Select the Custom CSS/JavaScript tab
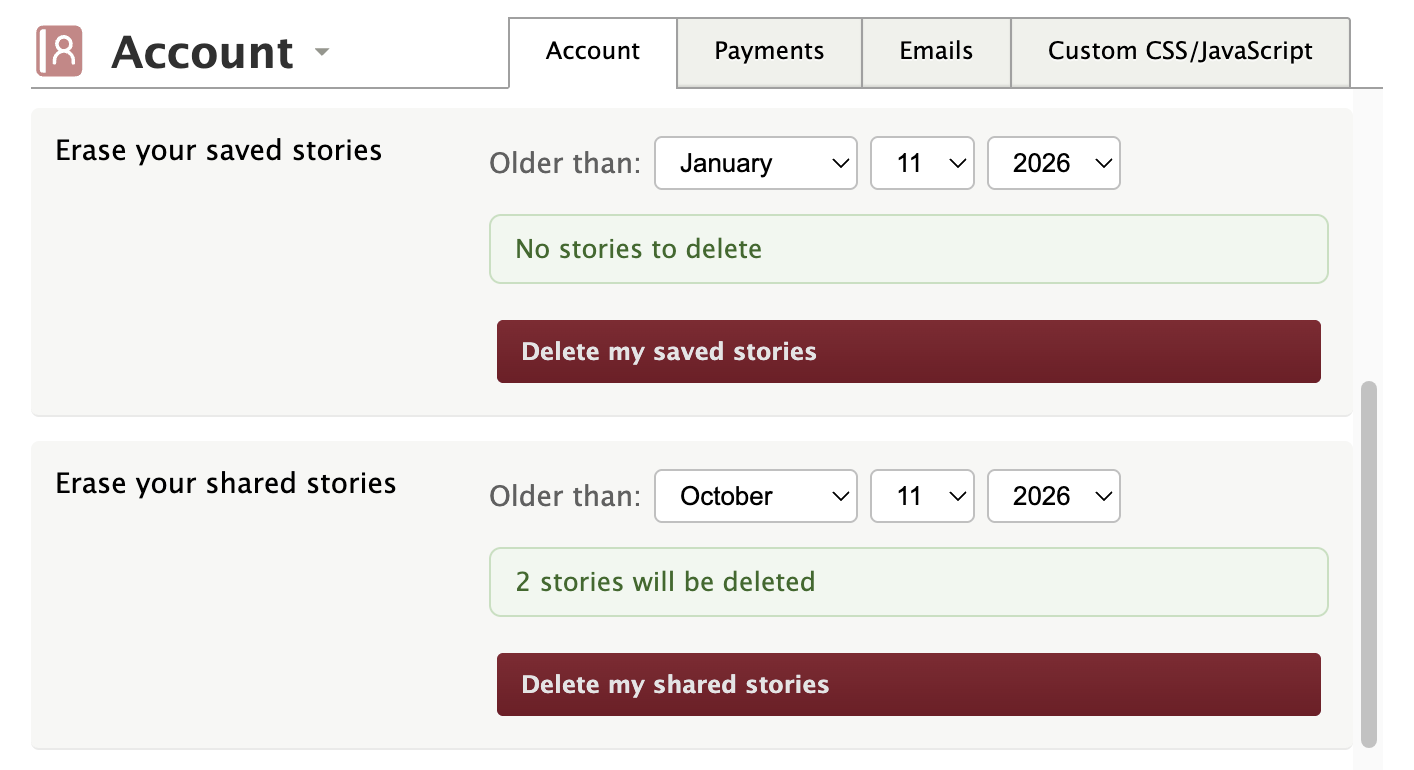The image size is (1414, 770). (x=1180, y=52)
